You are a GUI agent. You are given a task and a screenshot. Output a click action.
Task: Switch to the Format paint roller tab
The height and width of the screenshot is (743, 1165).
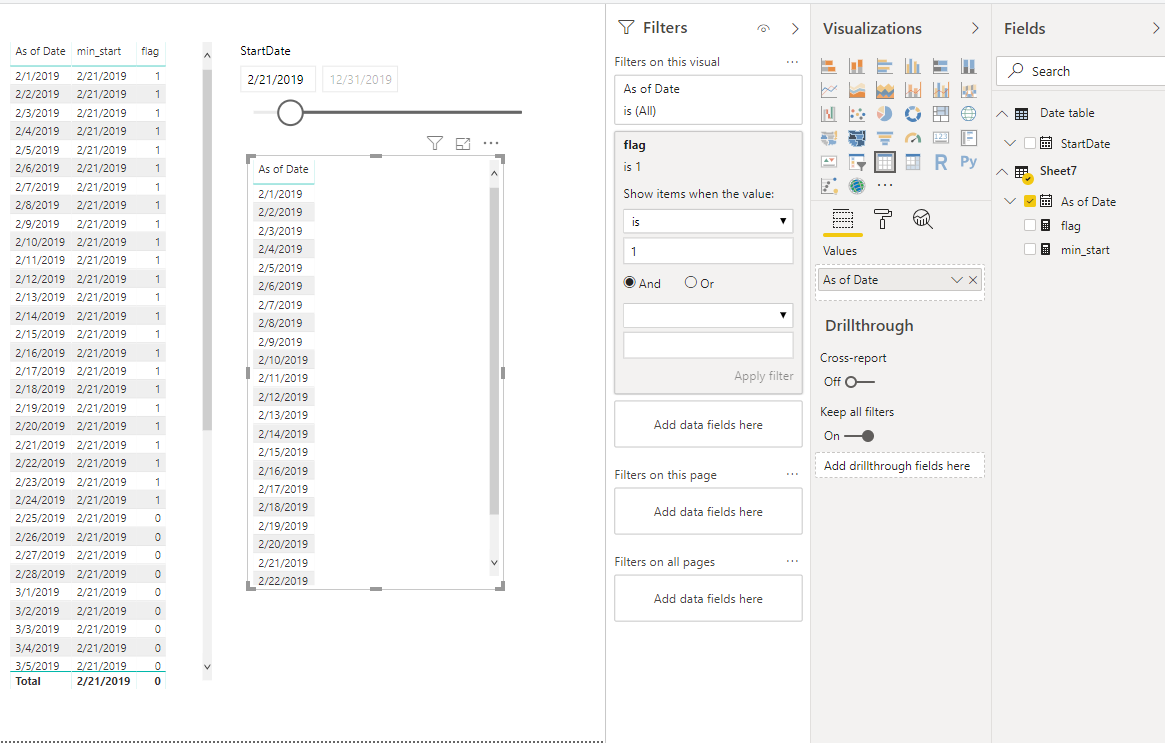click(883, 219)
